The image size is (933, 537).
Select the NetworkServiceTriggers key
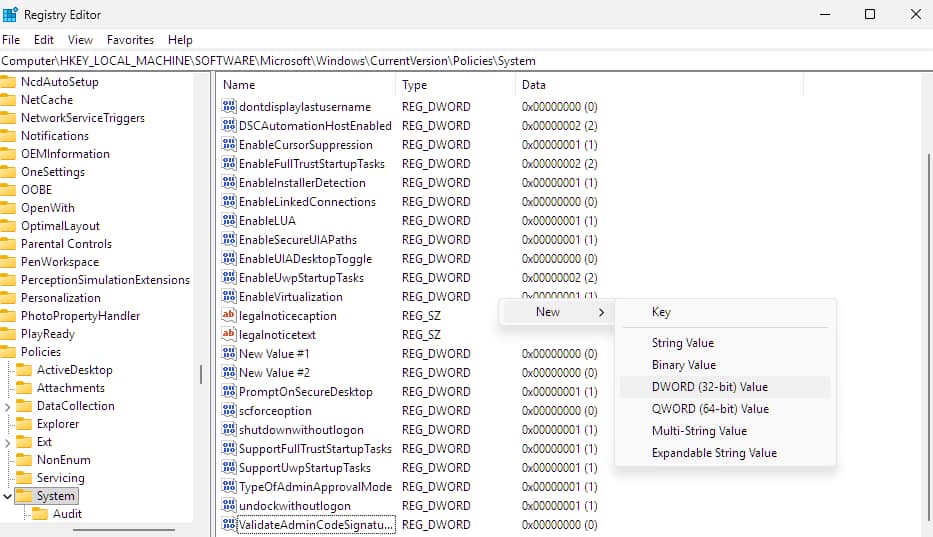tap(83, 118)
